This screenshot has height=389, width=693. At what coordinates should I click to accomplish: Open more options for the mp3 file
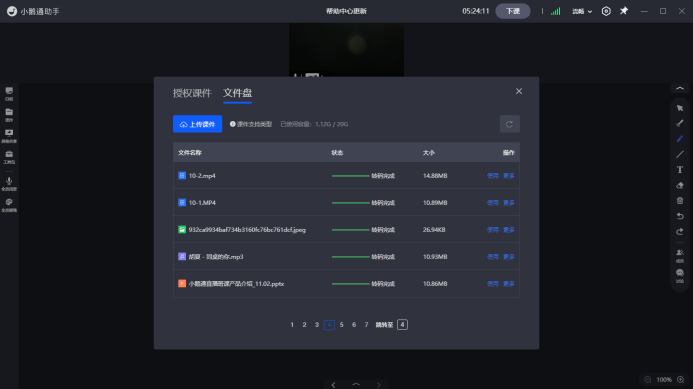click(509, 257)
